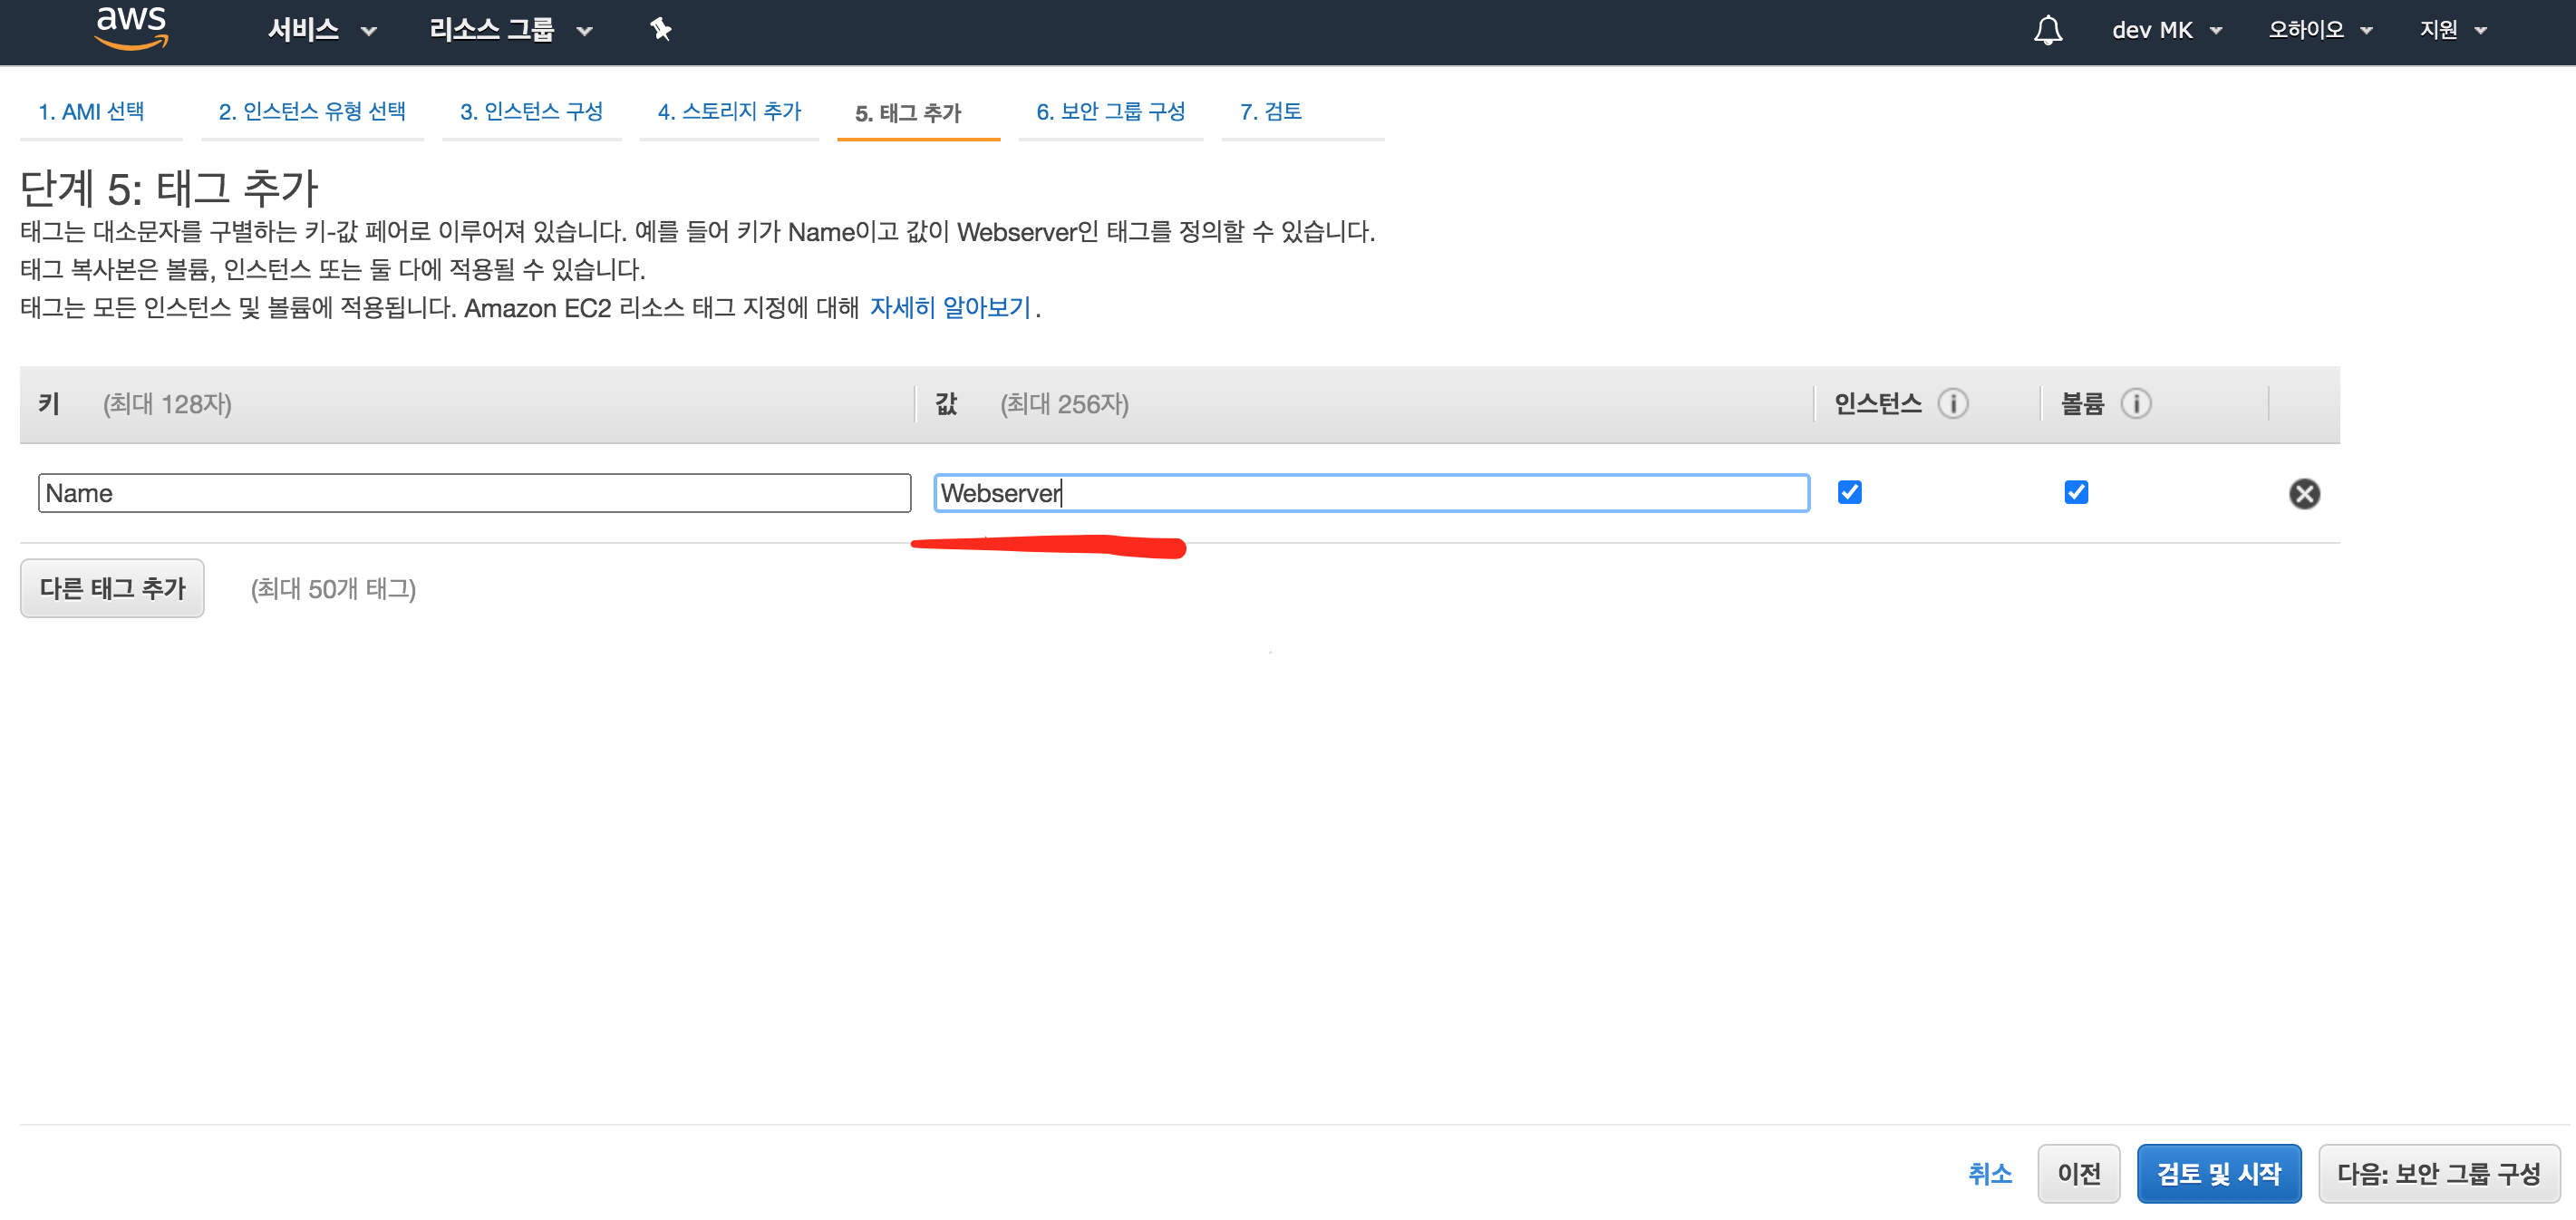
Task: Go to step 1. AMI 선택 tab
Action: 91,112
